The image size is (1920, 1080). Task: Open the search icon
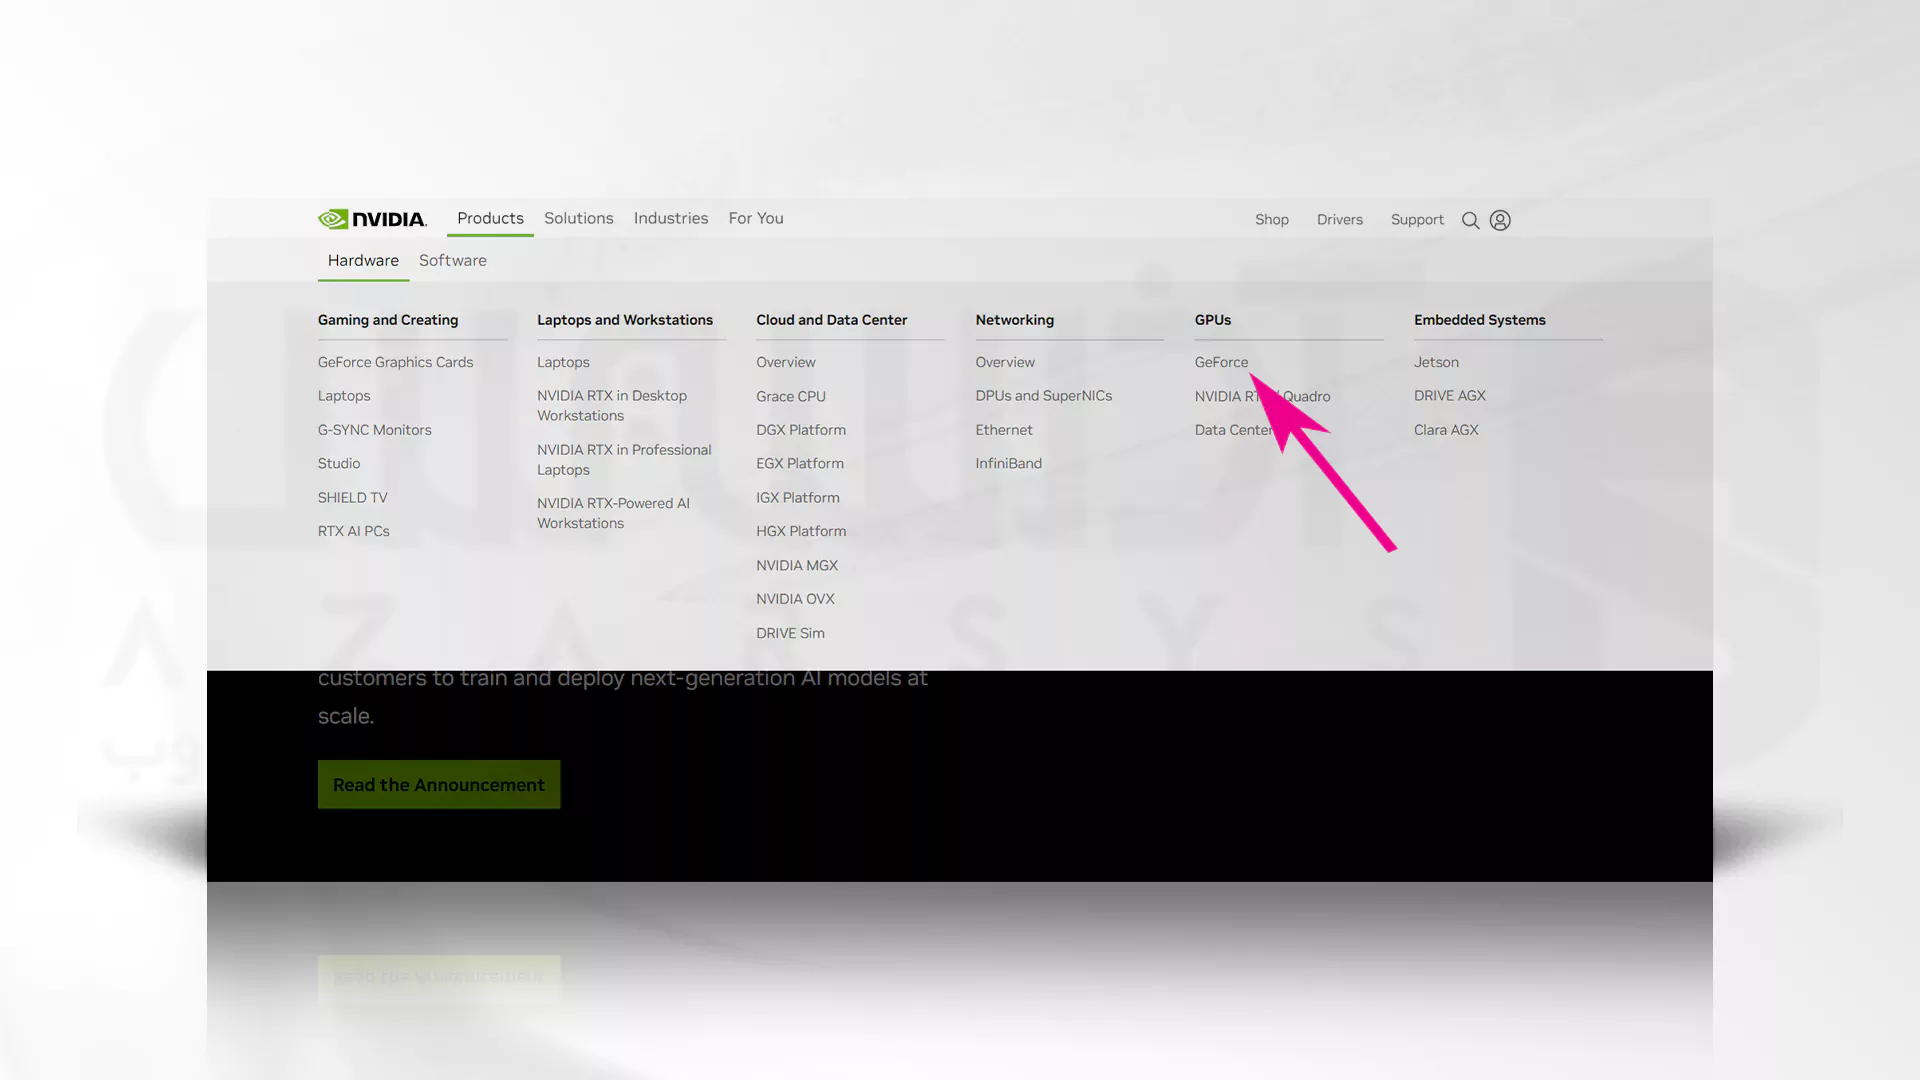click(1470, 220)
